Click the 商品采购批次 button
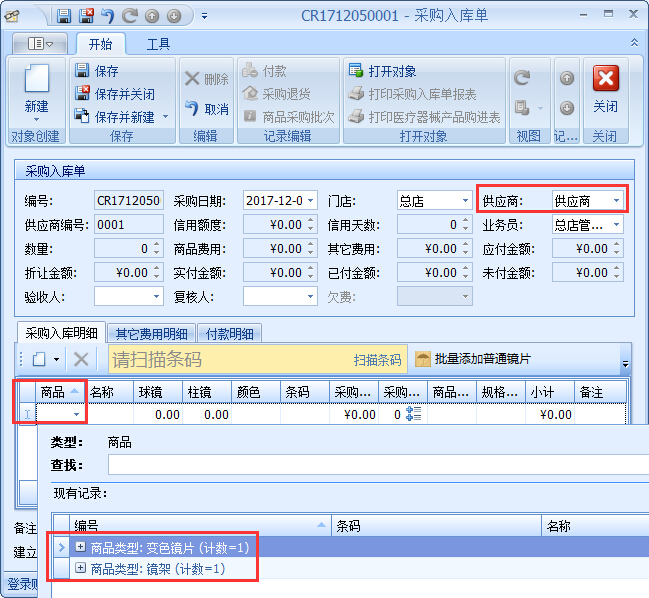This screenshot has width=649, height=598. coord(289,117)
